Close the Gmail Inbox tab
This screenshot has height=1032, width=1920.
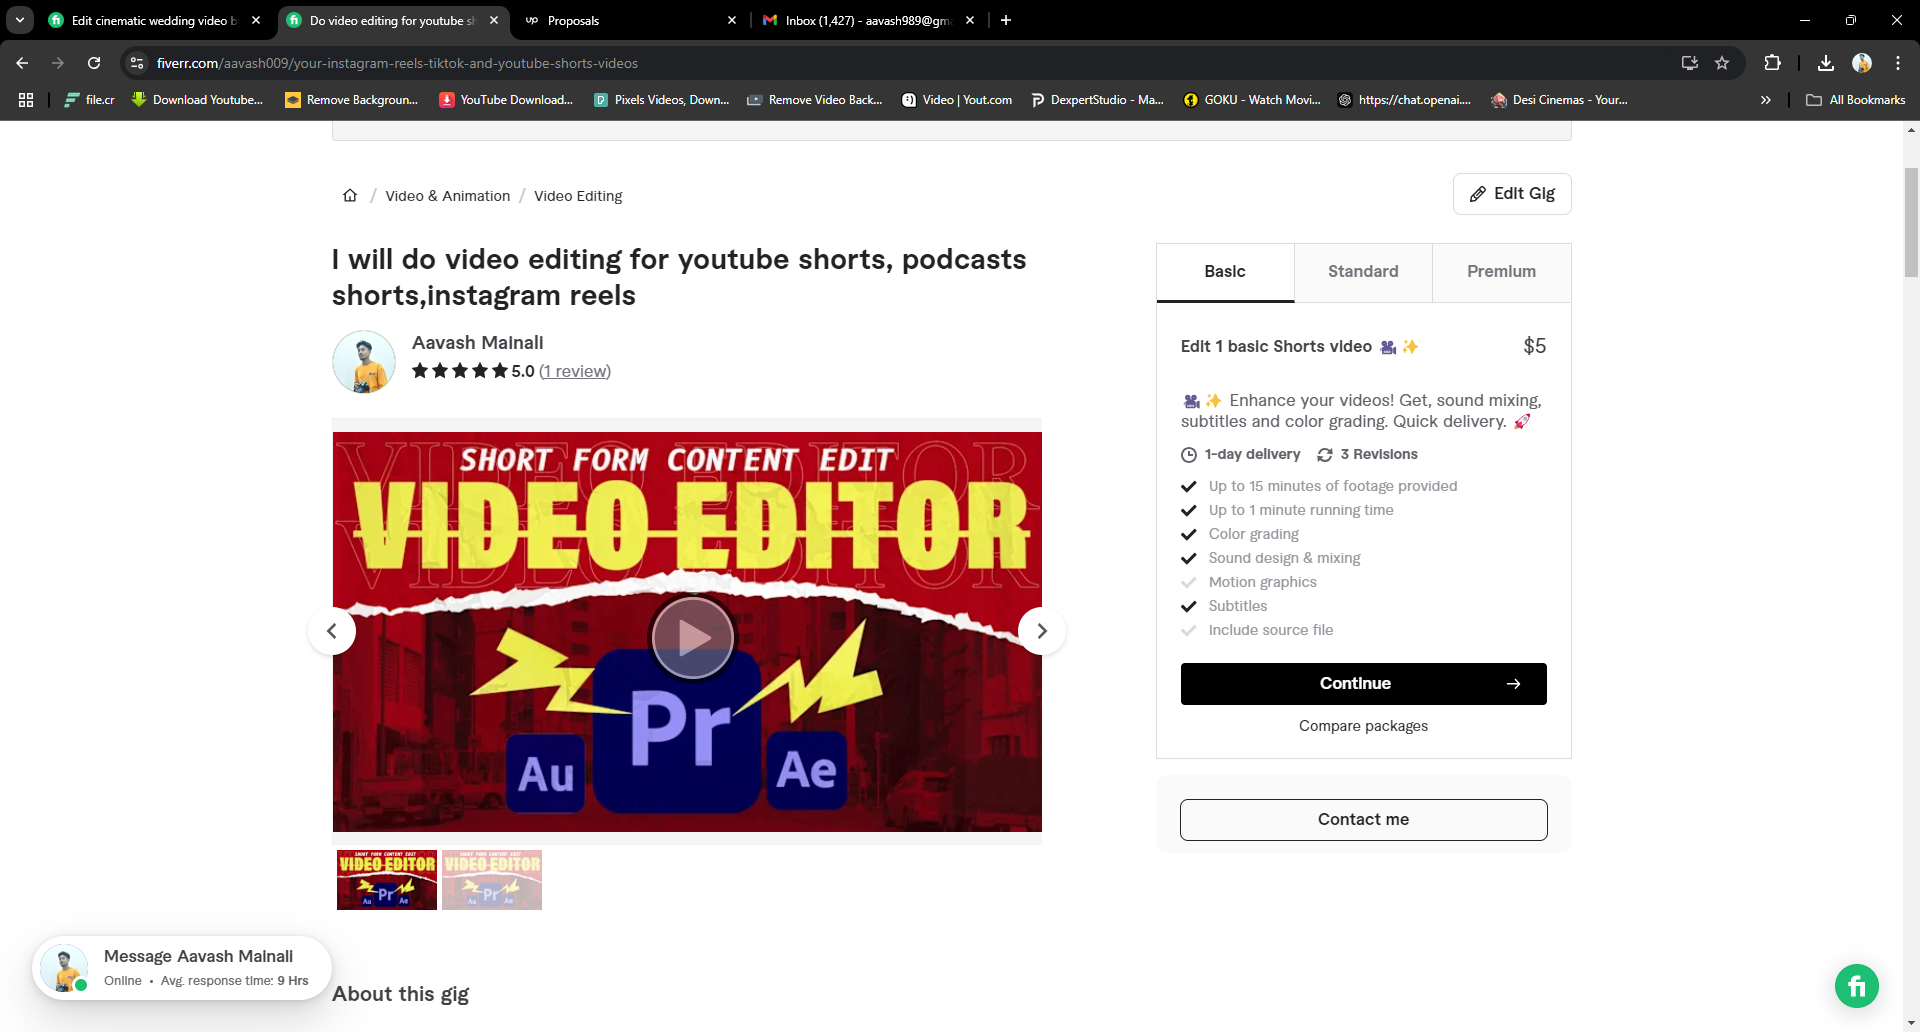click(x=970, y=20)
